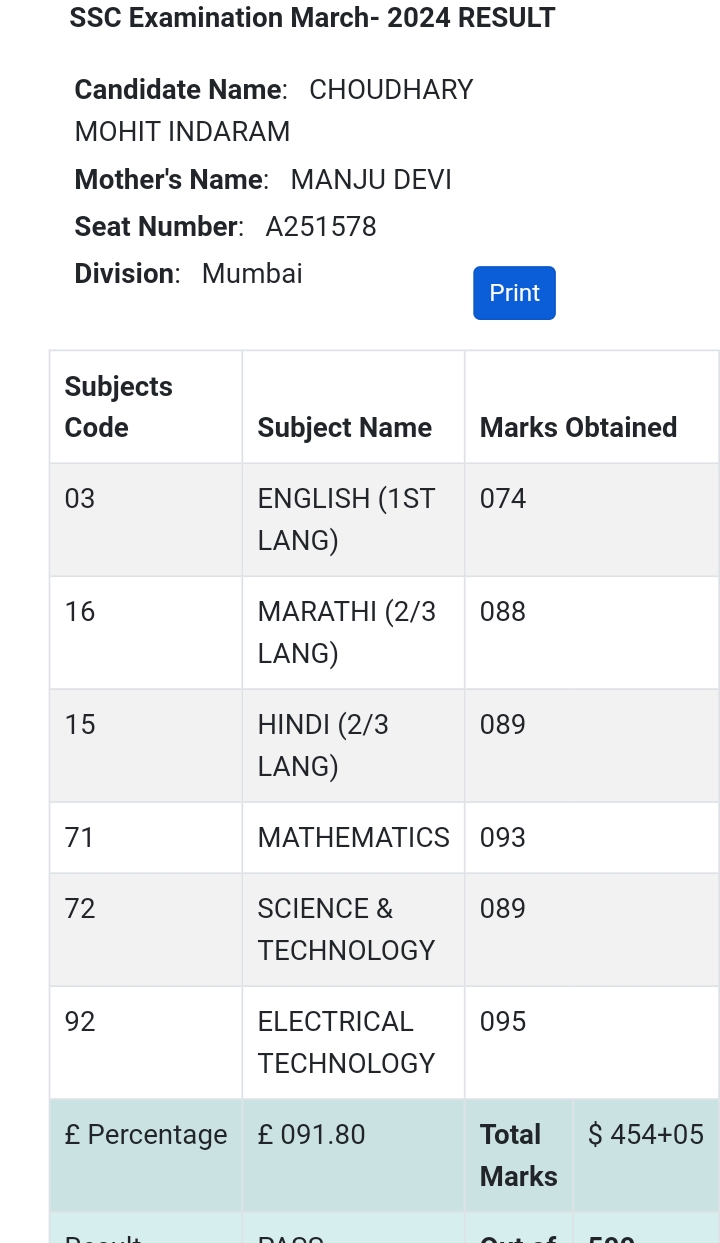Click the total marks value 454+05
The width and height of the screenshot is (720, 1243).
(646, 1135)
